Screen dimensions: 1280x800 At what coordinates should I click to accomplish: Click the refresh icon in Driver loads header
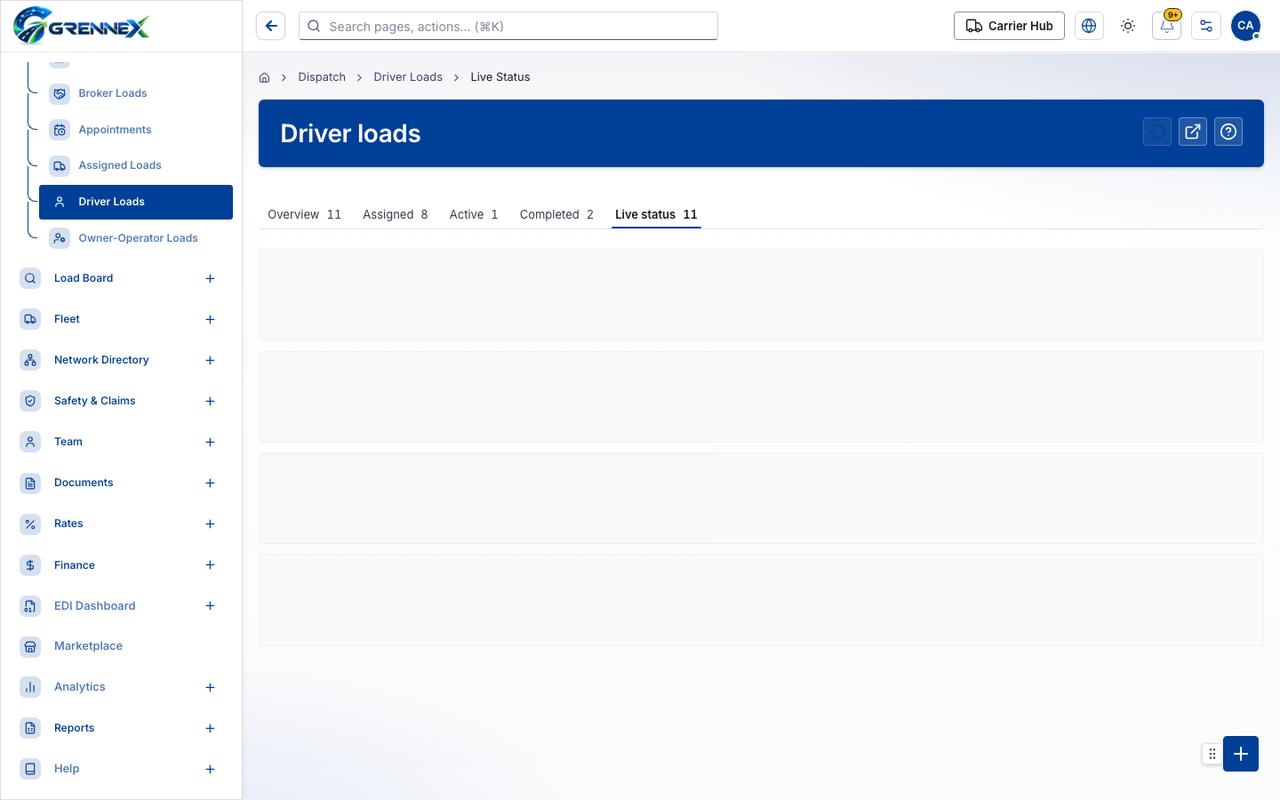[x=1157, y=132]
